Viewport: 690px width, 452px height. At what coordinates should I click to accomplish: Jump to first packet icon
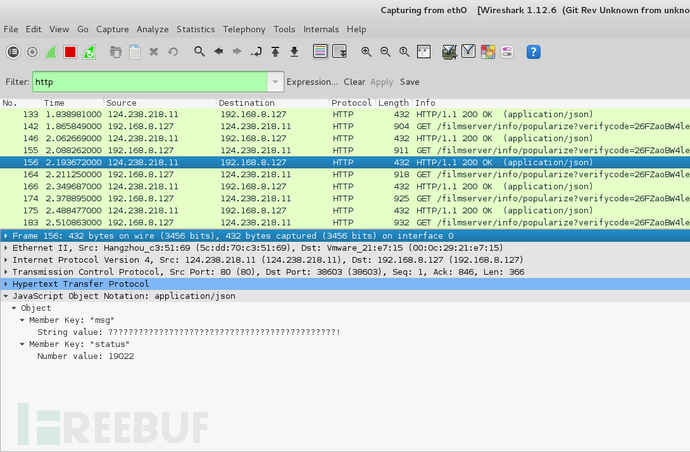pyautogui.click(x=275, y=52)
